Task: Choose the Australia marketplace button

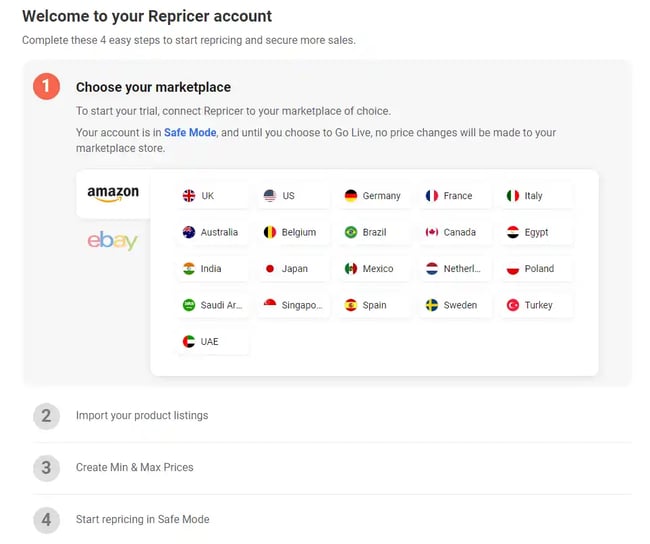Action: (x=211, y=232)
